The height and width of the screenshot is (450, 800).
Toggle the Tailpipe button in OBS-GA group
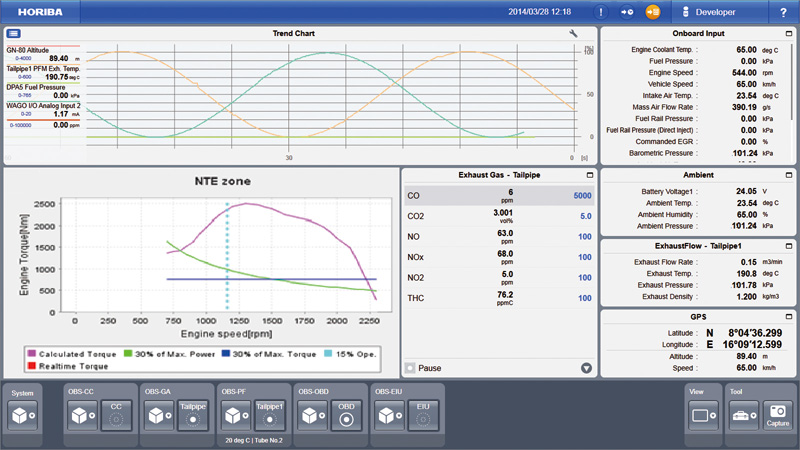(x=191, y=414)
